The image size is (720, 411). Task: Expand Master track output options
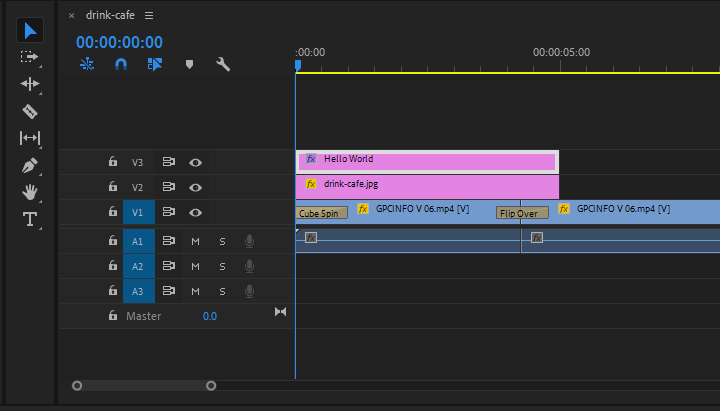coord(280,312)
